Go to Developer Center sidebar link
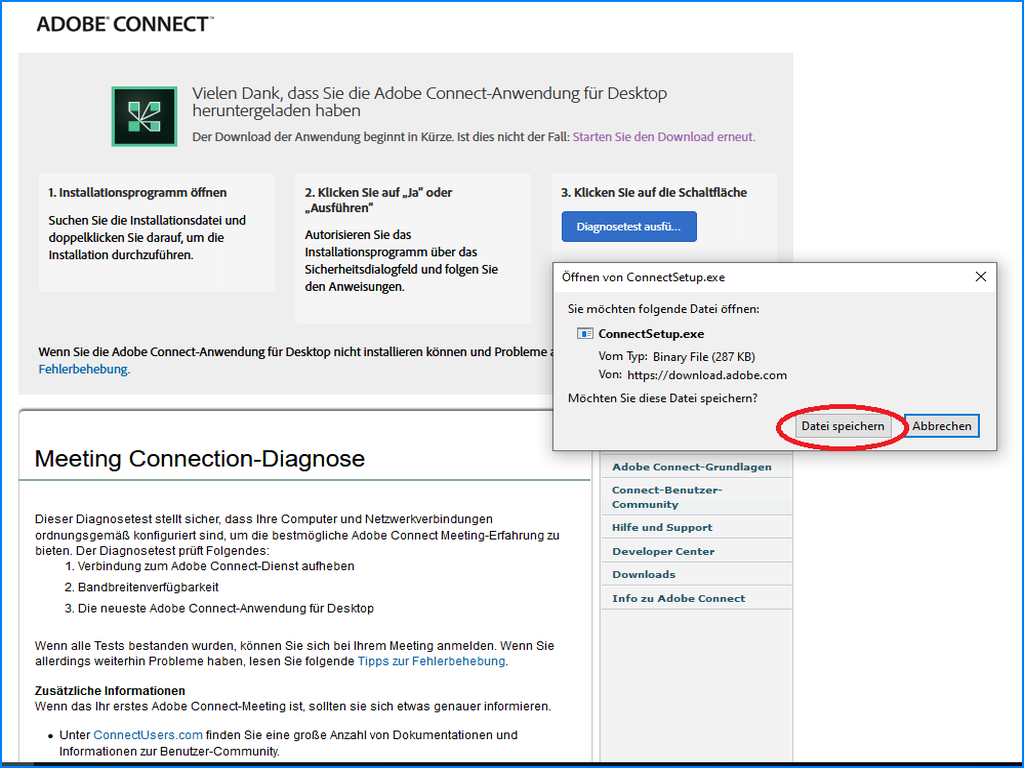Image resolution: width=1024 pixels, height=768 pixels. click(x=663, y=551)
